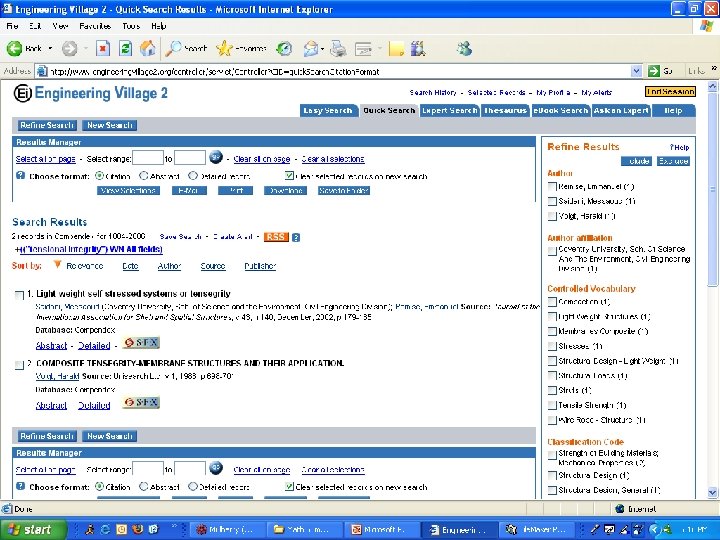Image resolution: width=720 pixels, height=540 pixels.
Task: Click the Print toolbar icon
Action: point(338,48)
